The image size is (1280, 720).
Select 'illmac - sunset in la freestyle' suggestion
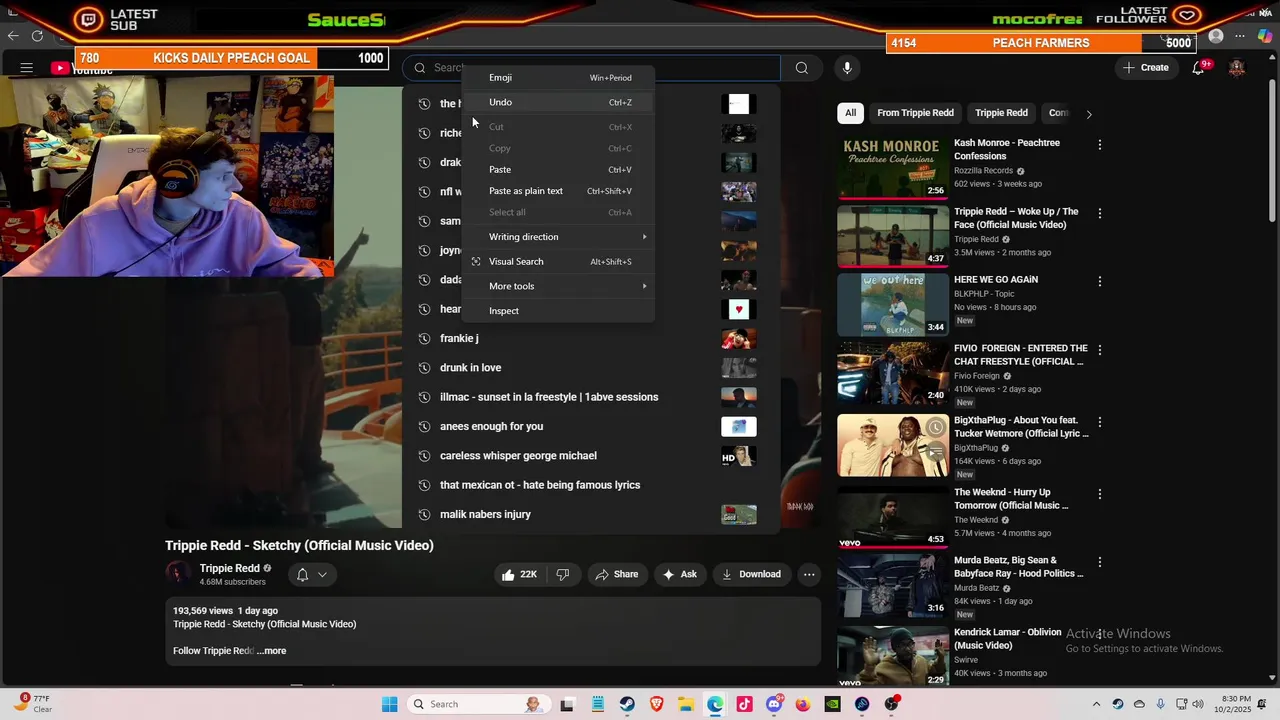click(591, 397)
